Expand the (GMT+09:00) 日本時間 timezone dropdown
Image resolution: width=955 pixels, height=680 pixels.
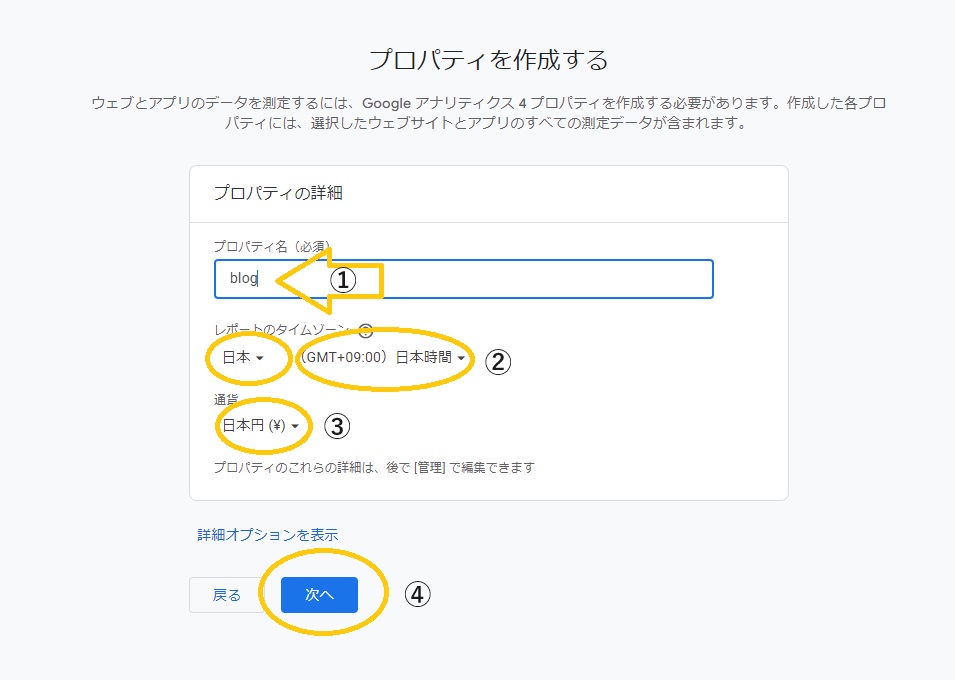tap(385, 358)
